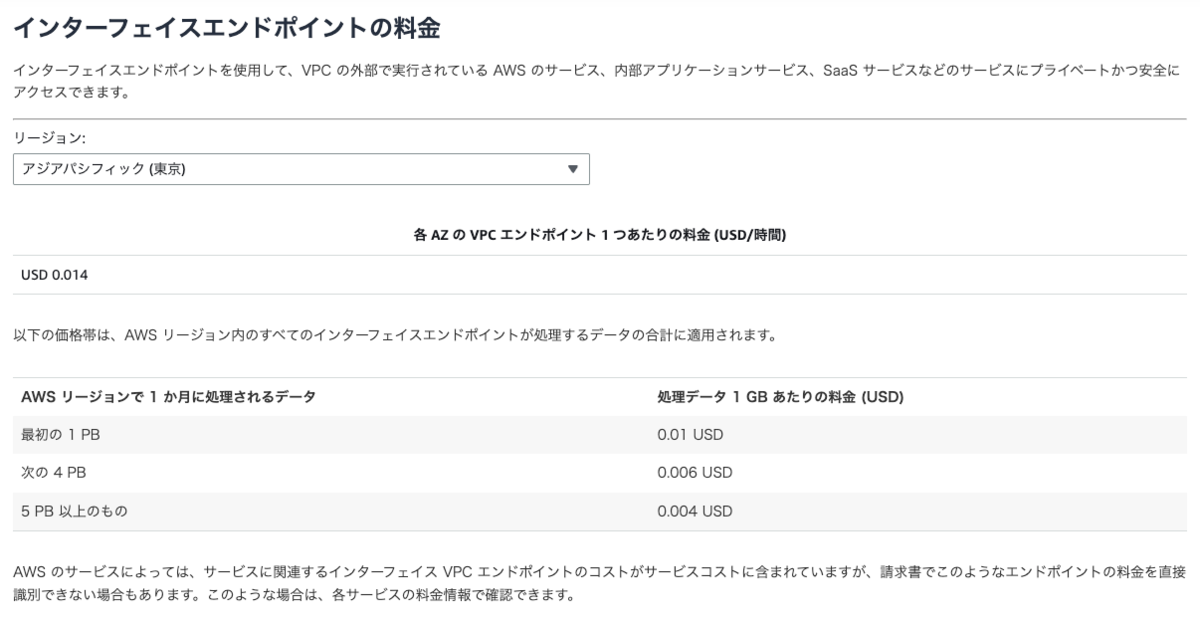Select the アジアパシフィック (東京) region box
This screenshot has height=620, width=1200.
[x=301, y=169]
